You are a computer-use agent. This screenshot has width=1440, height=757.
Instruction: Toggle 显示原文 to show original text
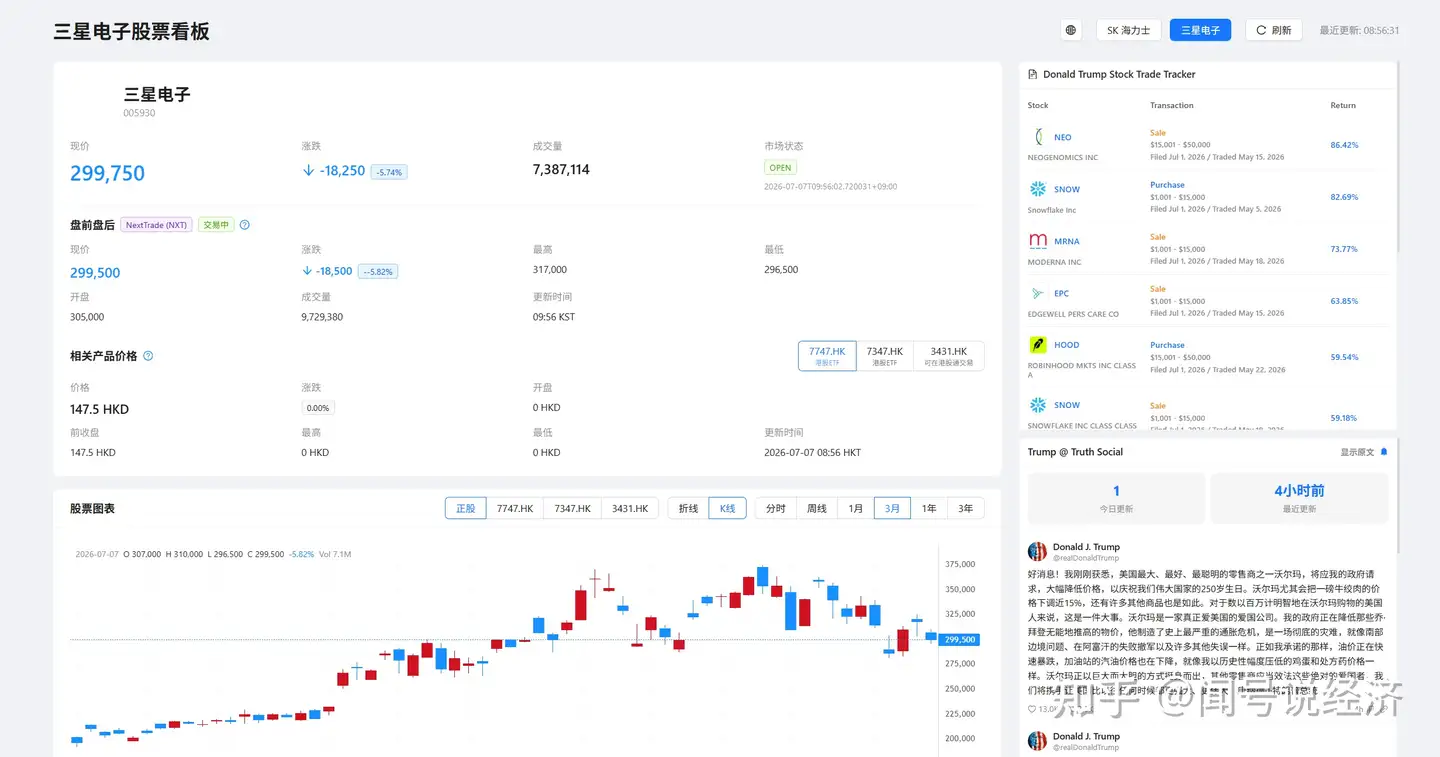1357,452
